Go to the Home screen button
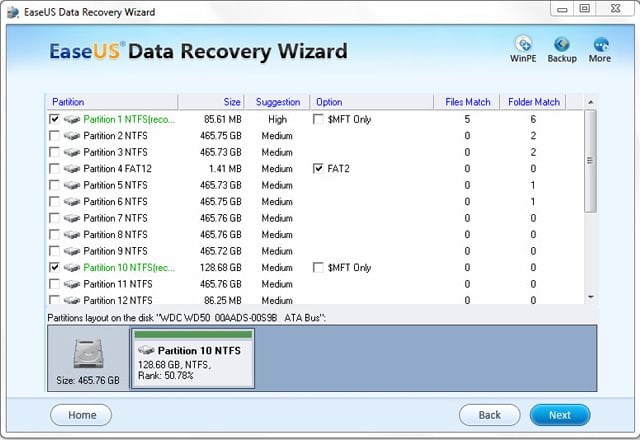 click(81, 415)
